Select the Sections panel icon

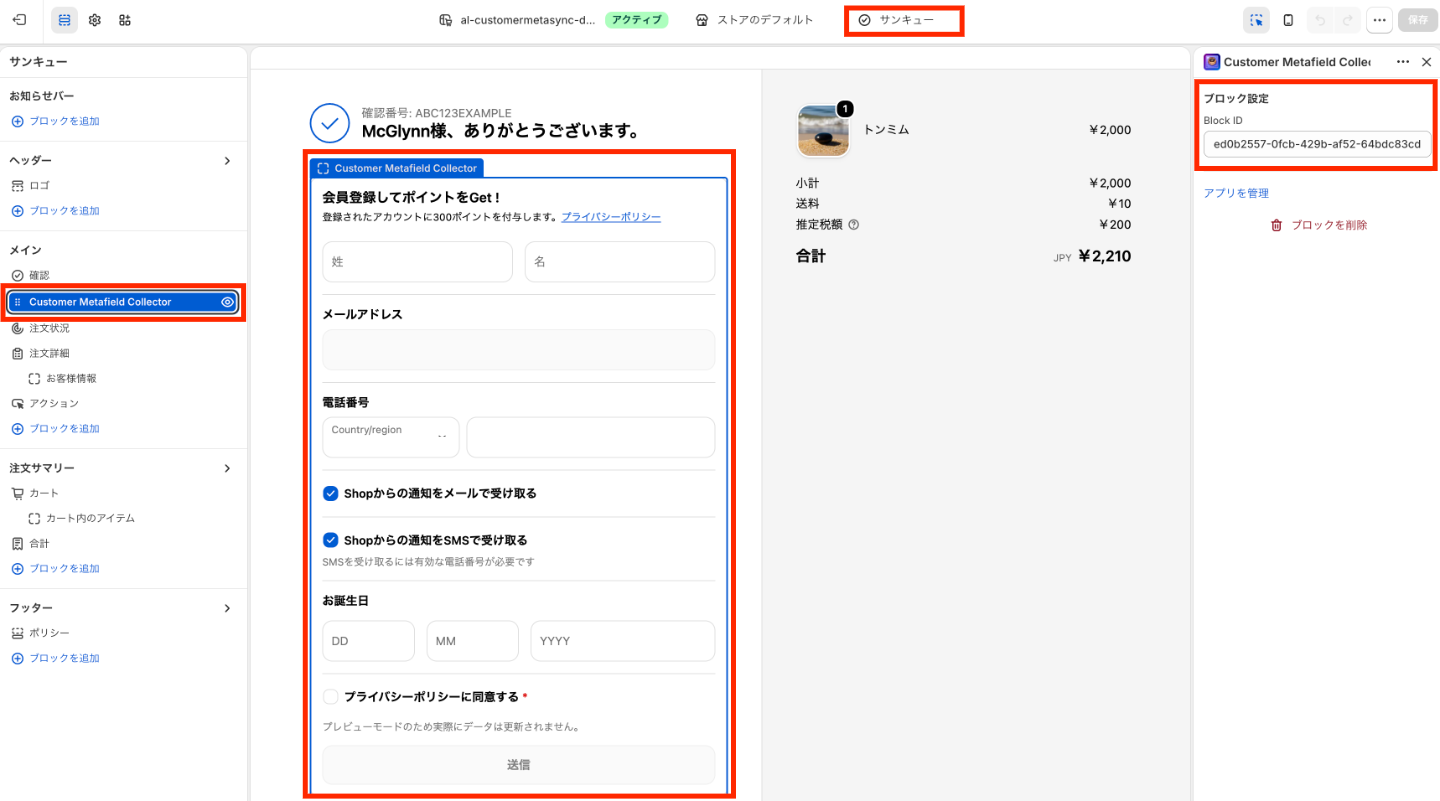click(x=64, y=20)
